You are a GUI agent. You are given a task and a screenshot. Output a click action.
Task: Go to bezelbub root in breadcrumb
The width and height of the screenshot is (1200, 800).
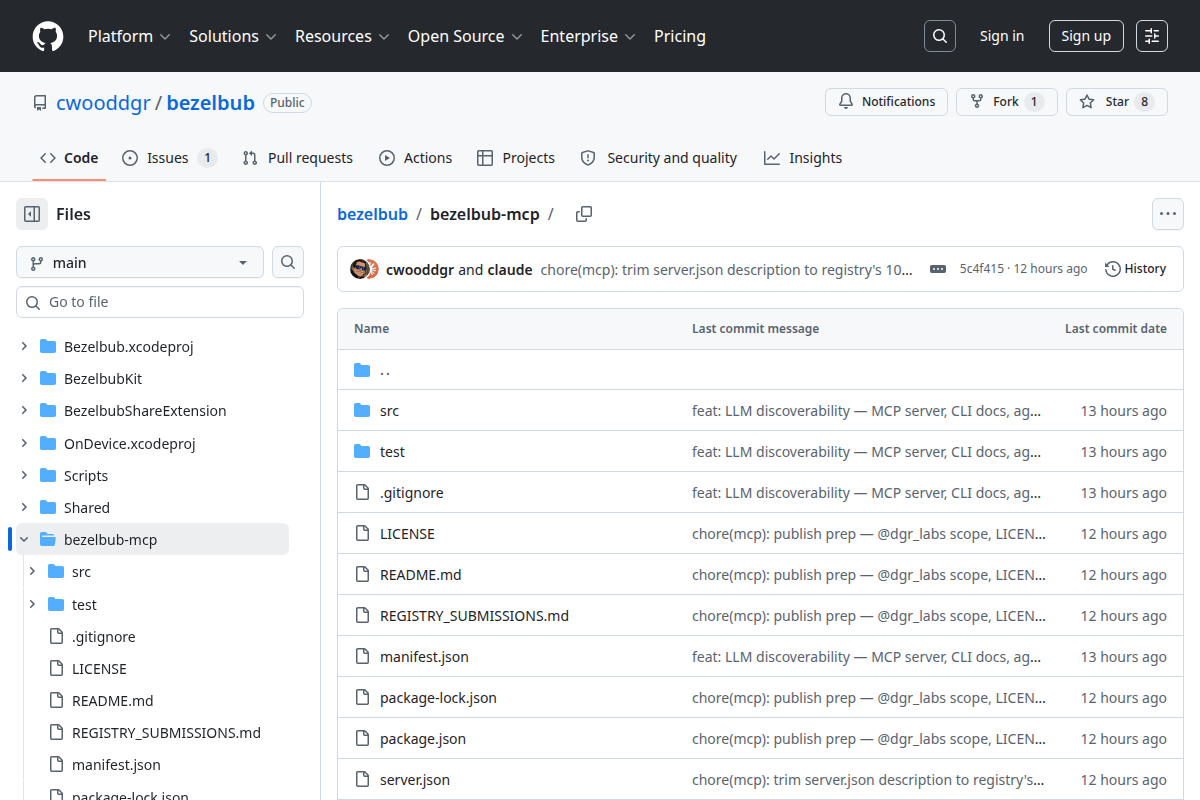[x=372, y=214]
